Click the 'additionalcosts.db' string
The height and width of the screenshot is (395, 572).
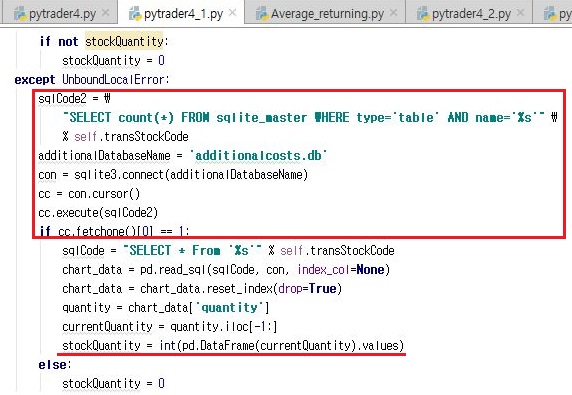[x=258, y=156]
